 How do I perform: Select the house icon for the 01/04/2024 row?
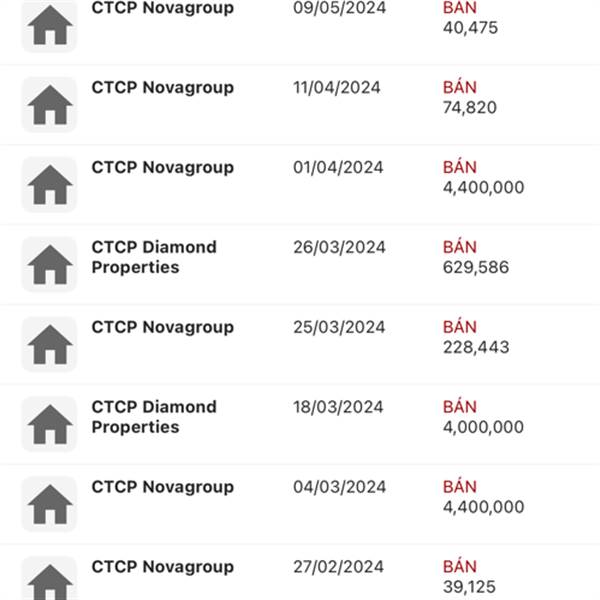coord(49,184)
